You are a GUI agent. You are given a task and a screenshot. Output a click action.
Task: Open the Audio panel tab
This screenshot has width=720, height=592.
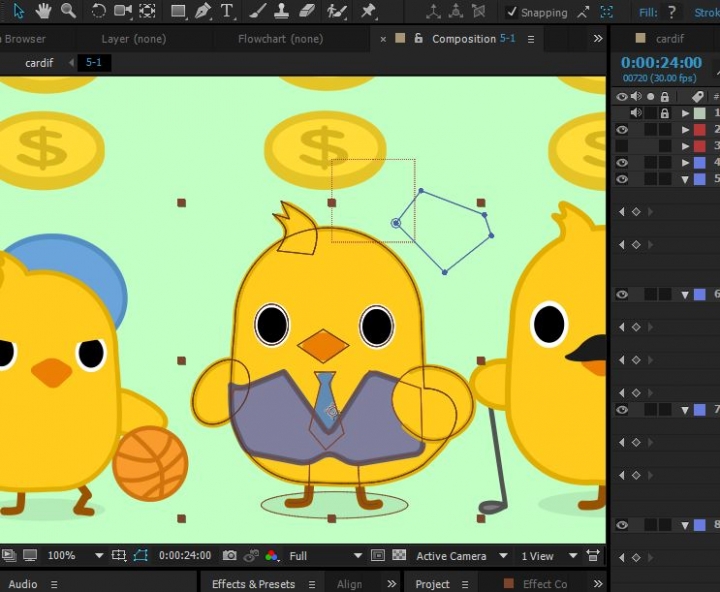tap(23, 584)
